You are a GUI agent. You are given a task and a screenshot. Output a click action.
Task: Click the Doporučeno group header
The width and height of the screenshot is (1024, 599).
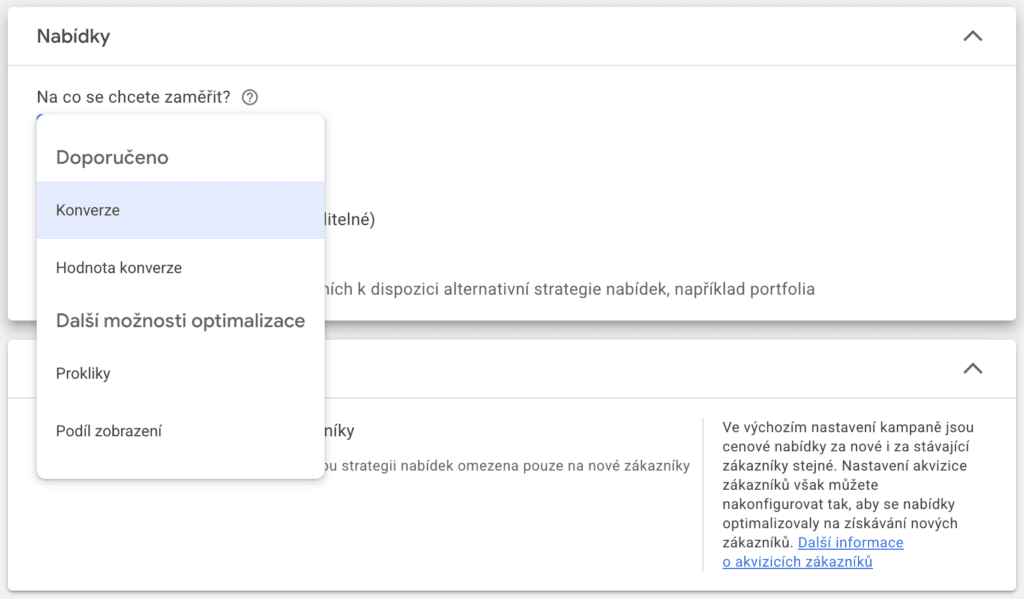112,157
